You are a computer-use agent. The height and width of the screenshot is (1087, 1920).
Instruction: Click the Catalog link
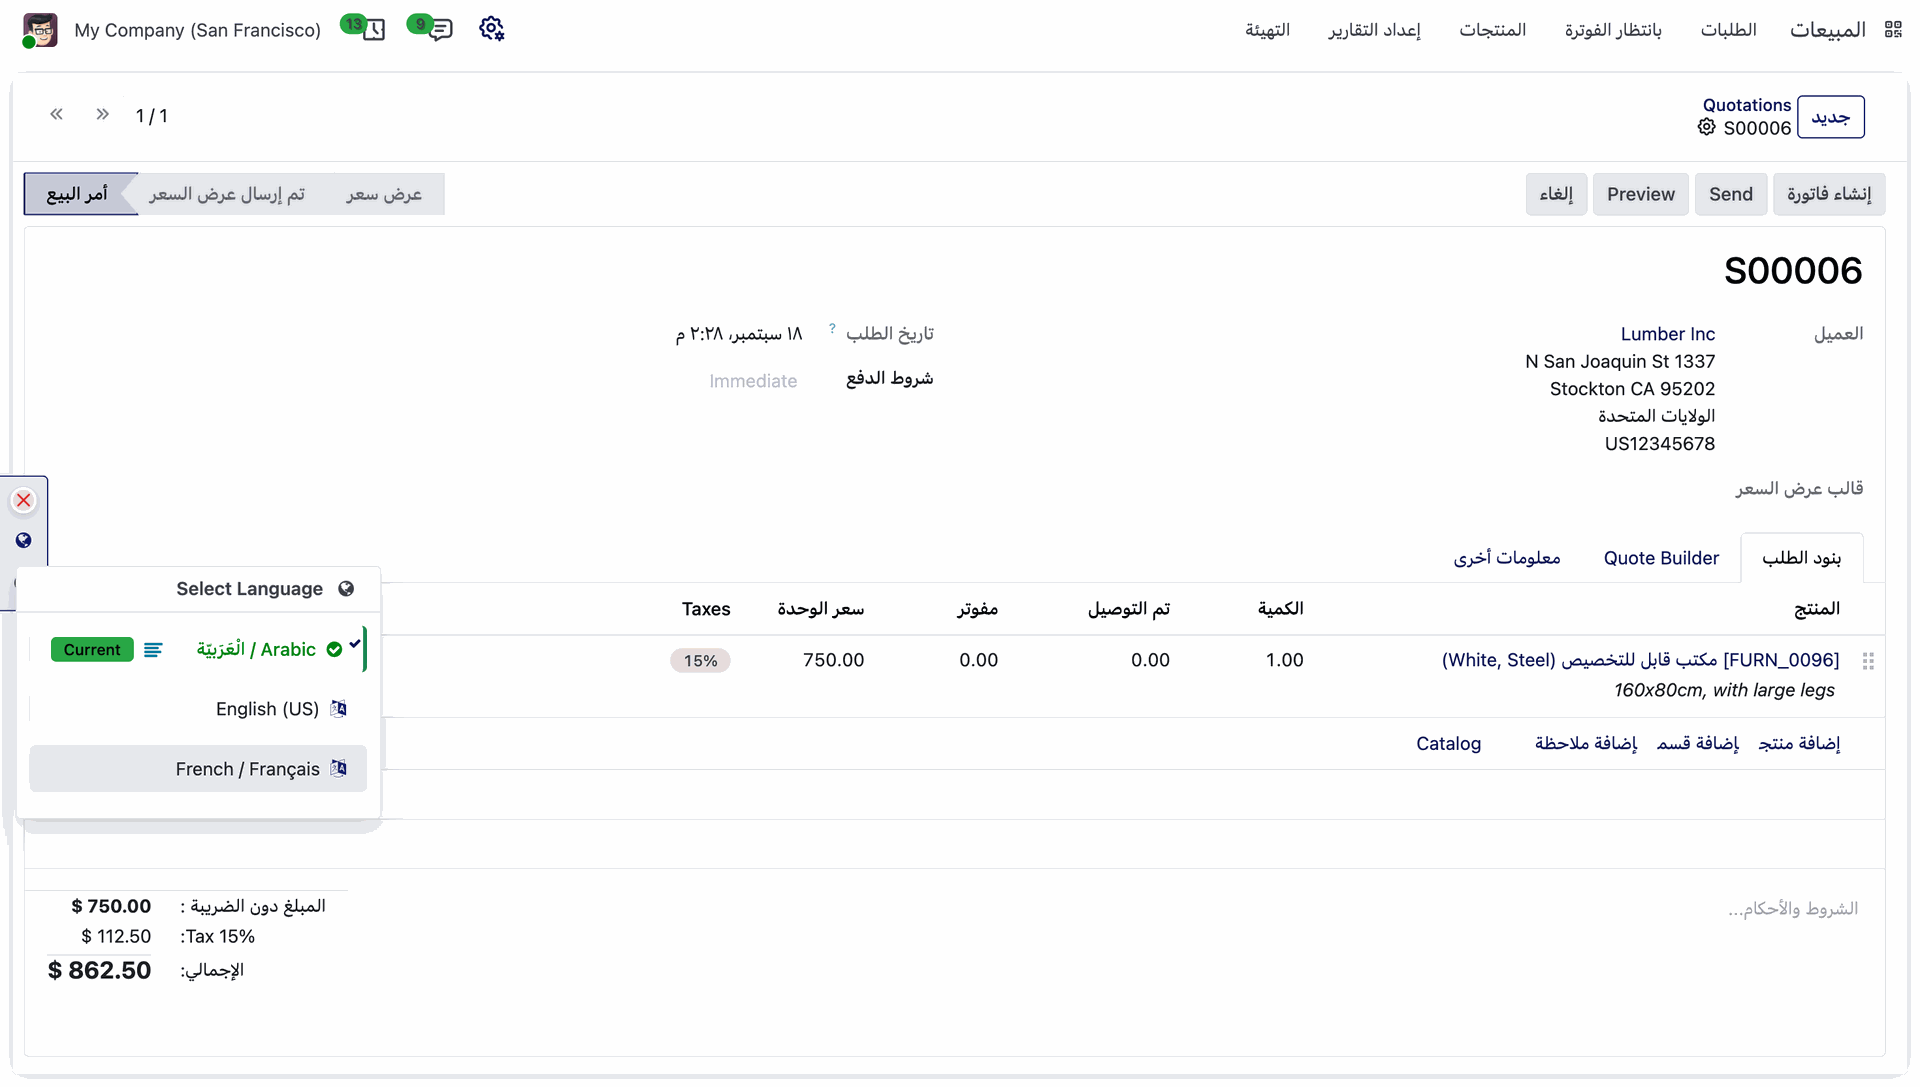1448,743
